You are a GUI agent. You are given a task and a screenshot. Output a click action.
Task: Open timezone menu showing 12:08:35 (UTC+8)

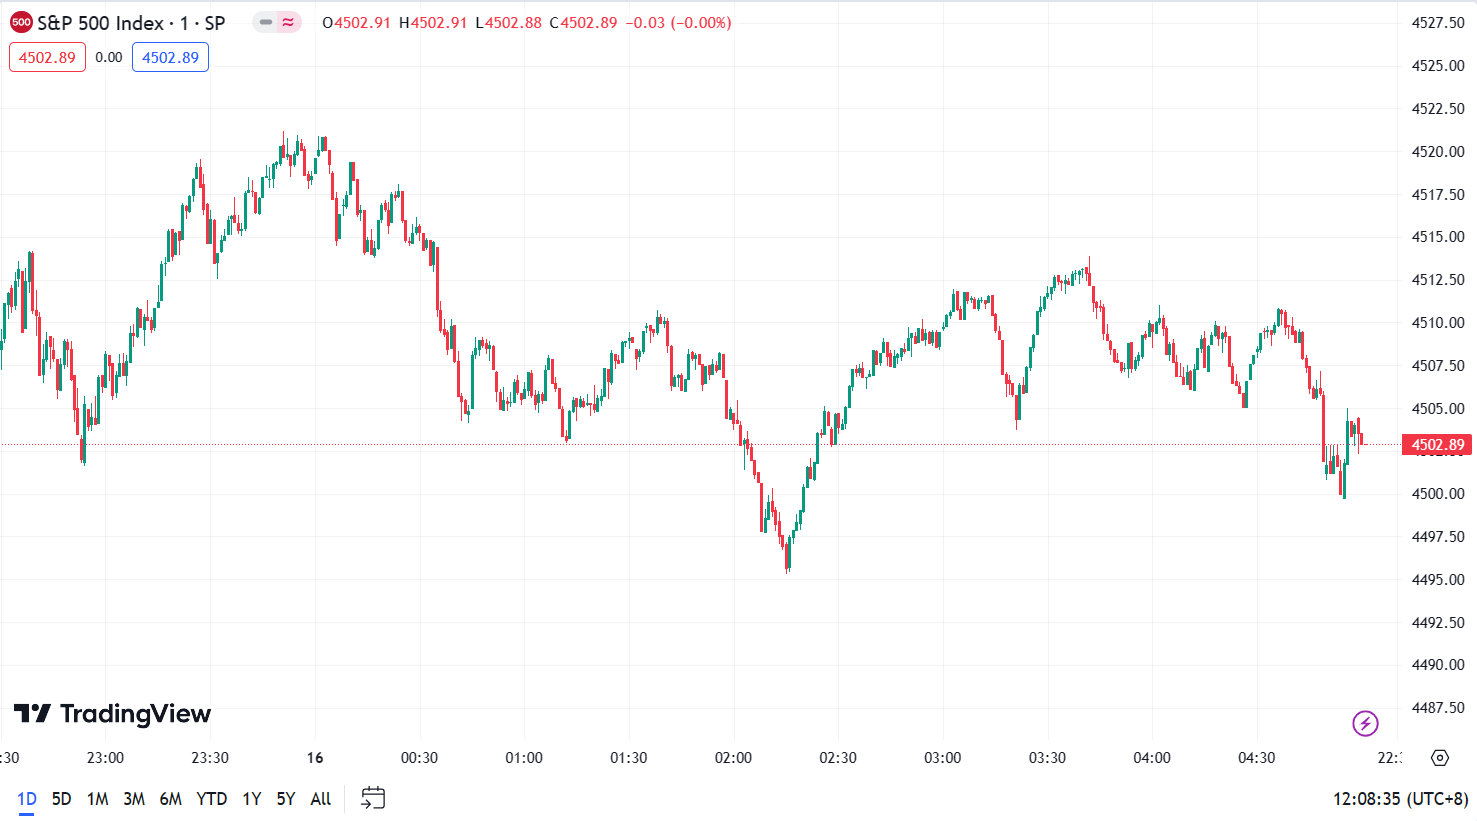click(x=1400, y=799)
